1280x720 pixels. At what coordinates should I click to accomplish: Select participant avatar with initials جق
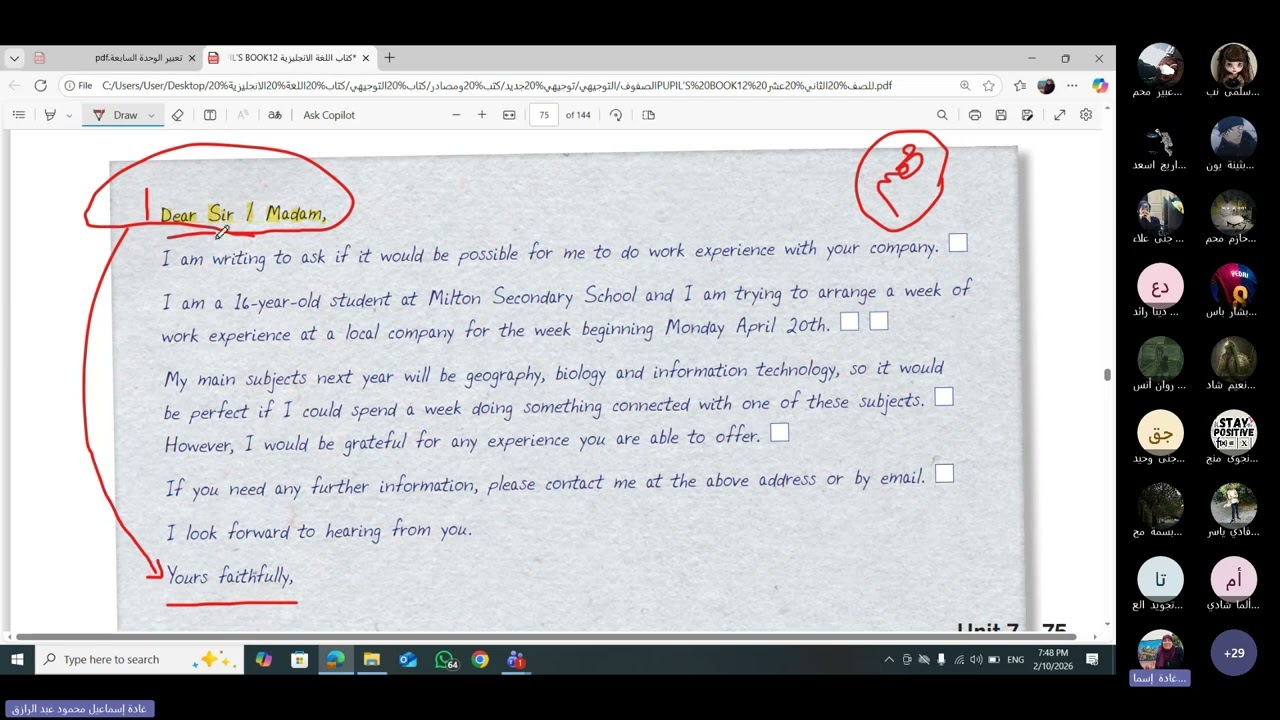click(x=1160, y=434)
